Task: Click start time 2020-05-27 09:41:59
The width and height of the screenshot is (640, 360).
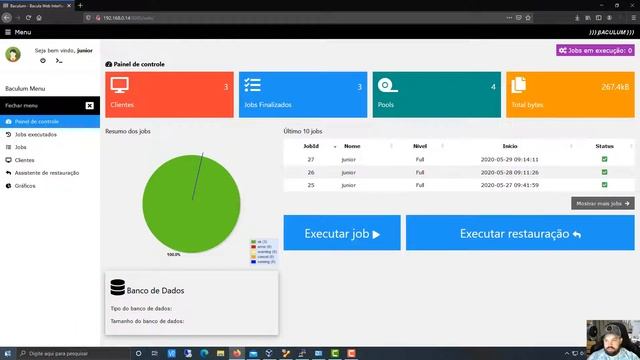Action: coord(509,185)
